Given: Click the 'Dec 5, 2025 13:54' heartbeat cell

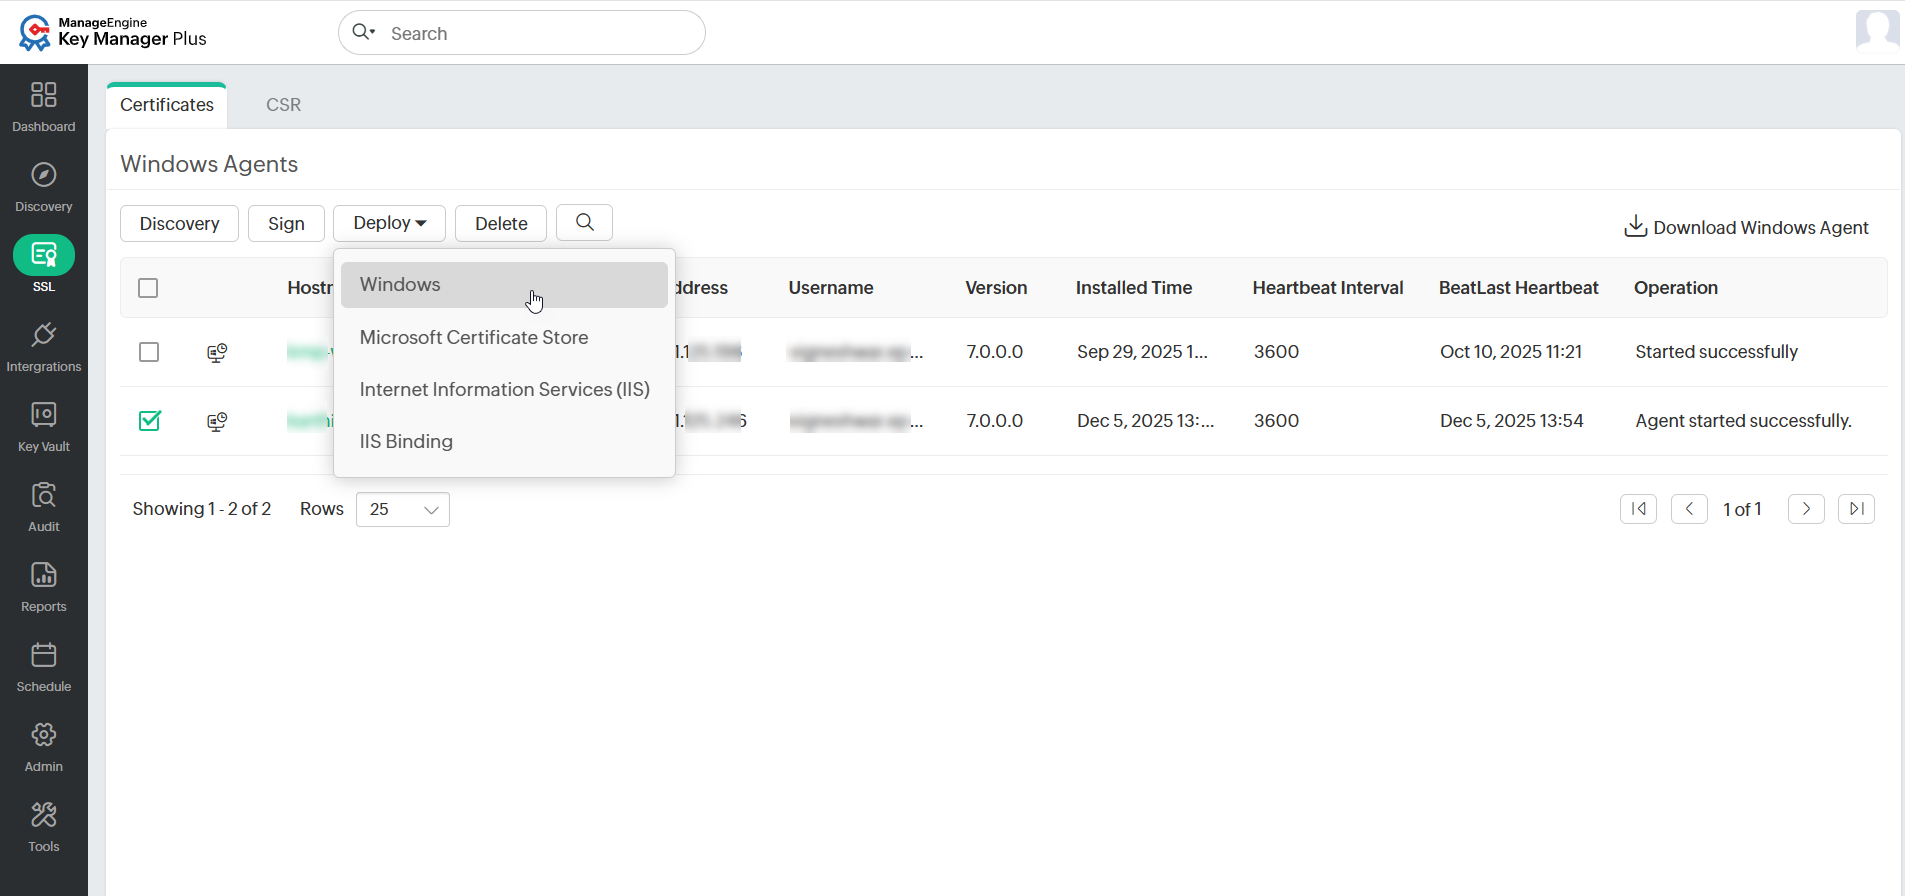Looking at the screenshot, I should click(x=1511, y=421).
